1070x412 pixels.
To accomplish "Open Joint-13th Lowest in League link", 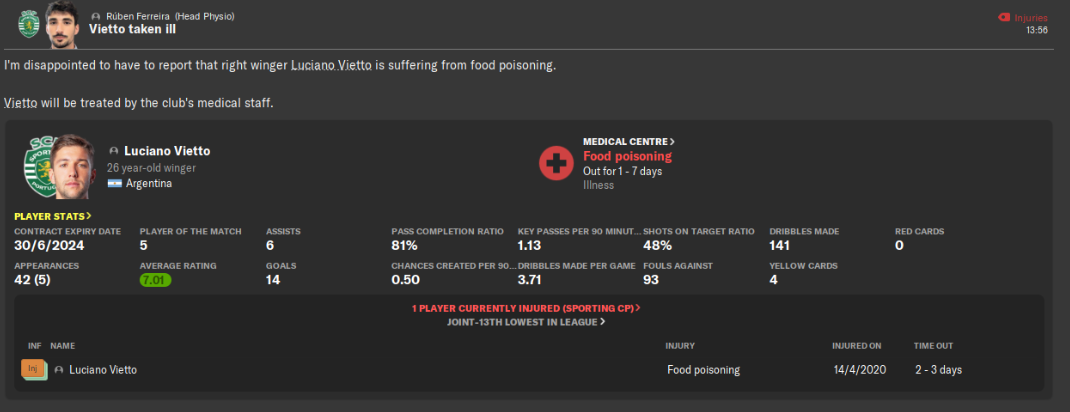I will [526, 322].
